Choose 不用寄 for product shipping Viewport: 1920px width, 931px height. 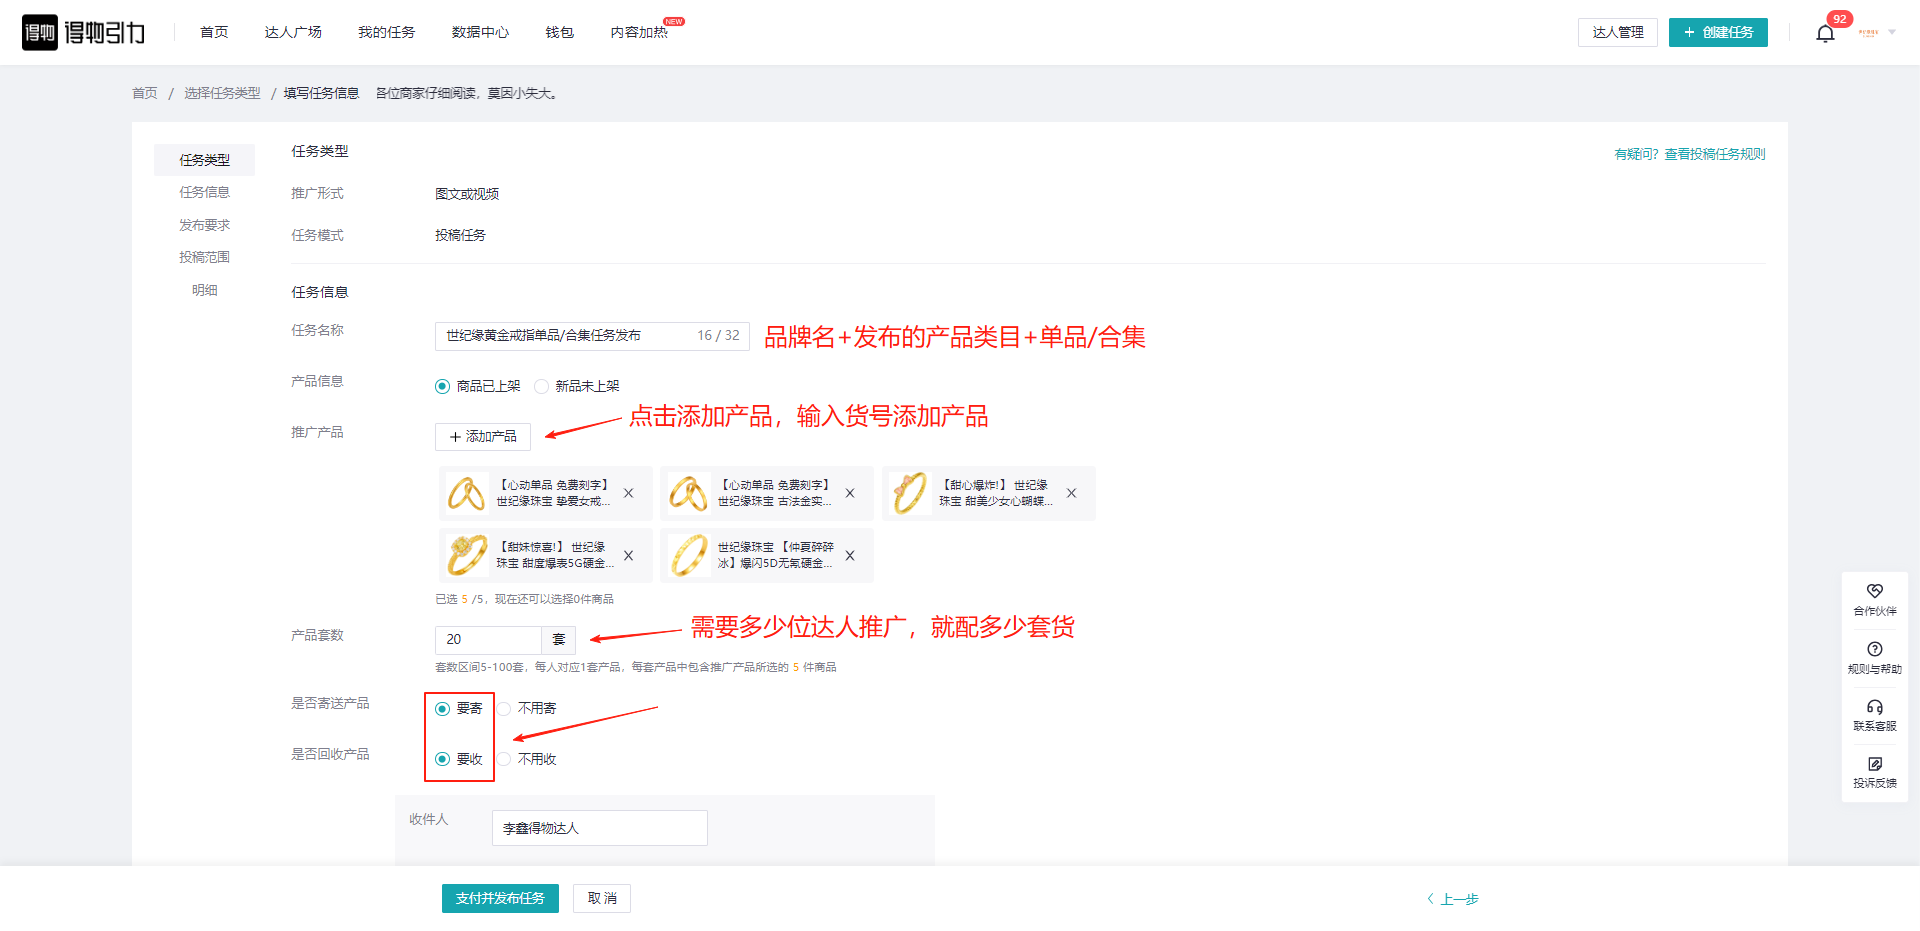(x=505, y=709)
